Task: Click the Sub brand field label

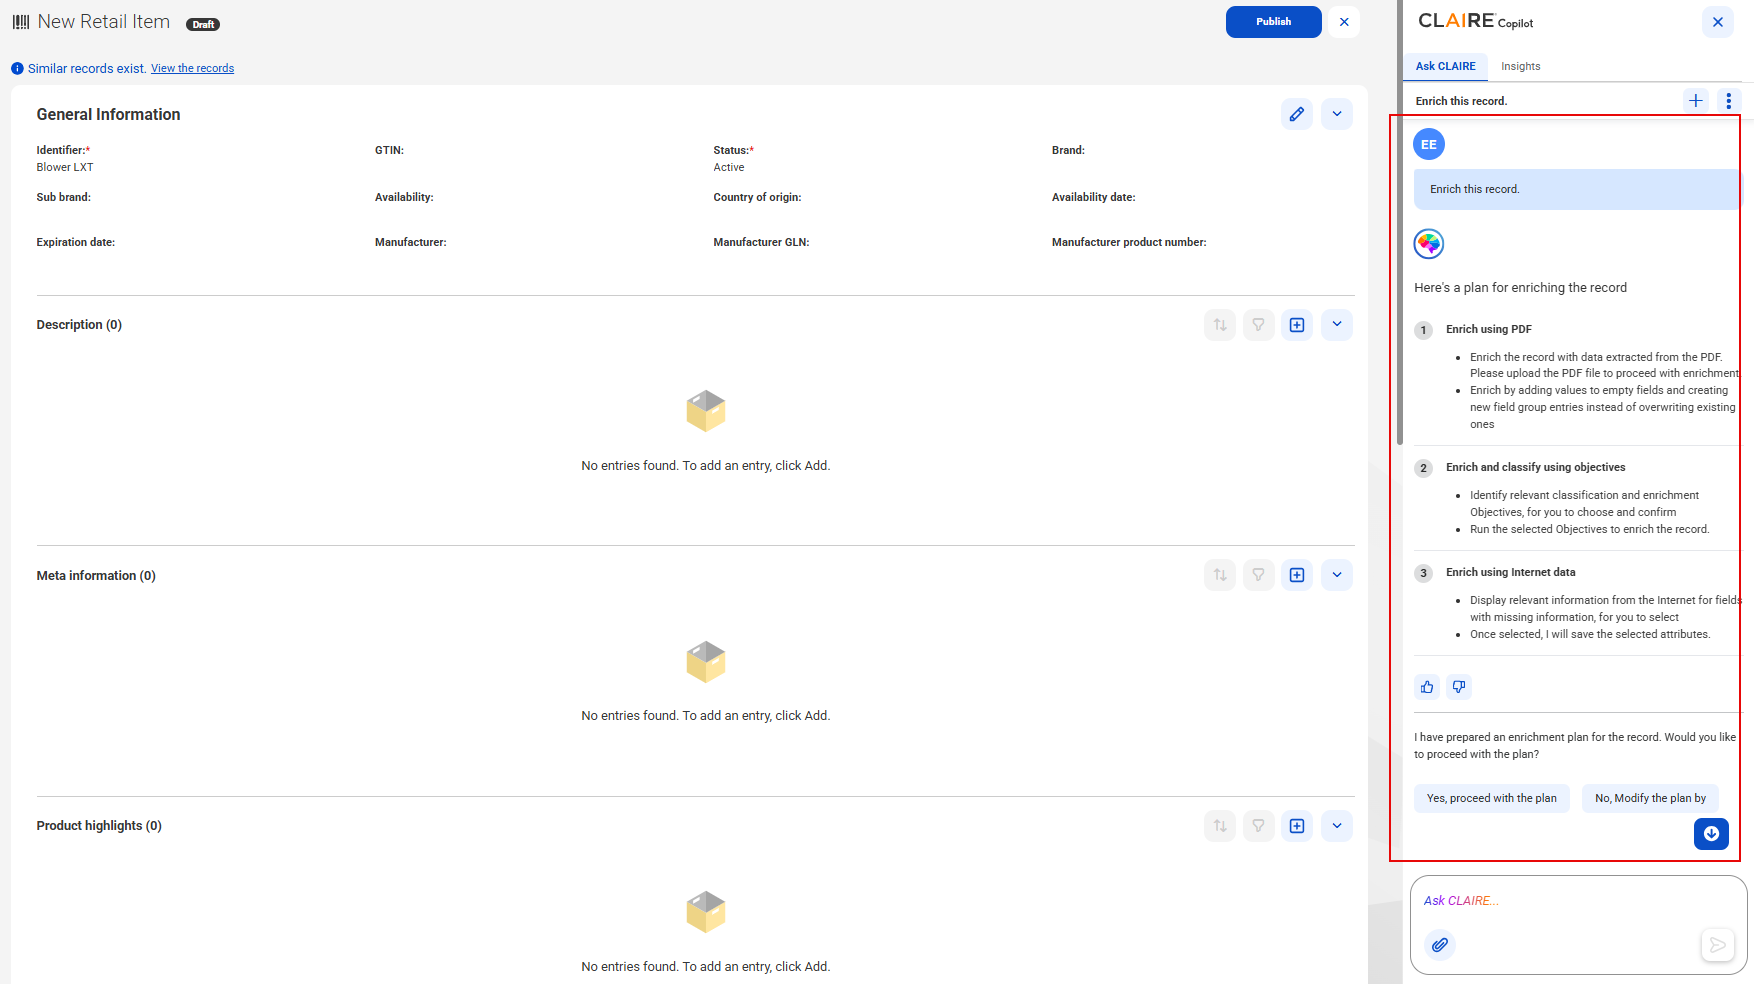Action: pos(64,197)
